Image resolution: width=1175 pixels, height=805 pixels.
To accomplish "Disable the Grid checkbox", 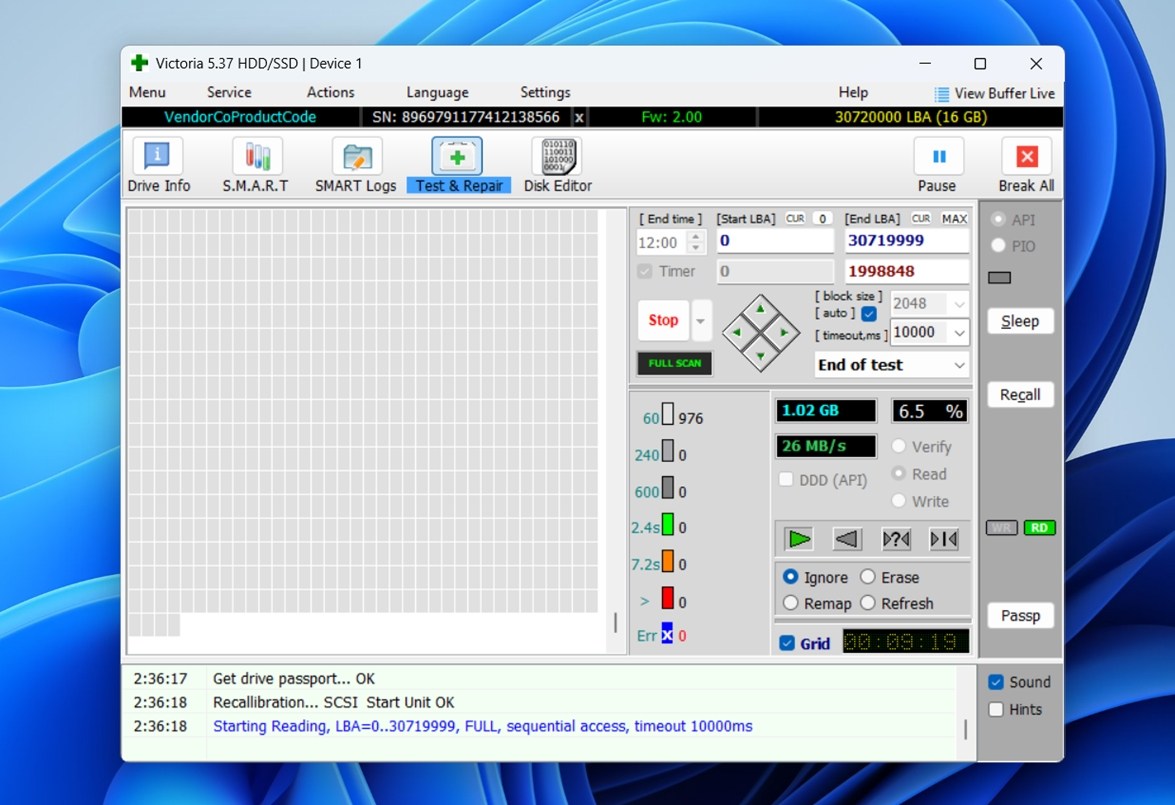I will (x=787, y=644).
